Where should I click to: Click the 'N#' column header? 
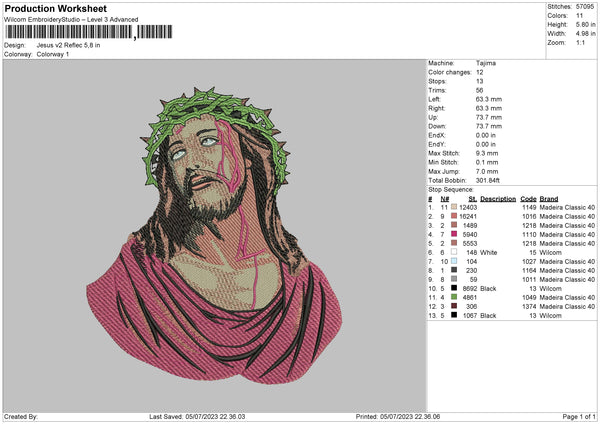pos(445,199)
